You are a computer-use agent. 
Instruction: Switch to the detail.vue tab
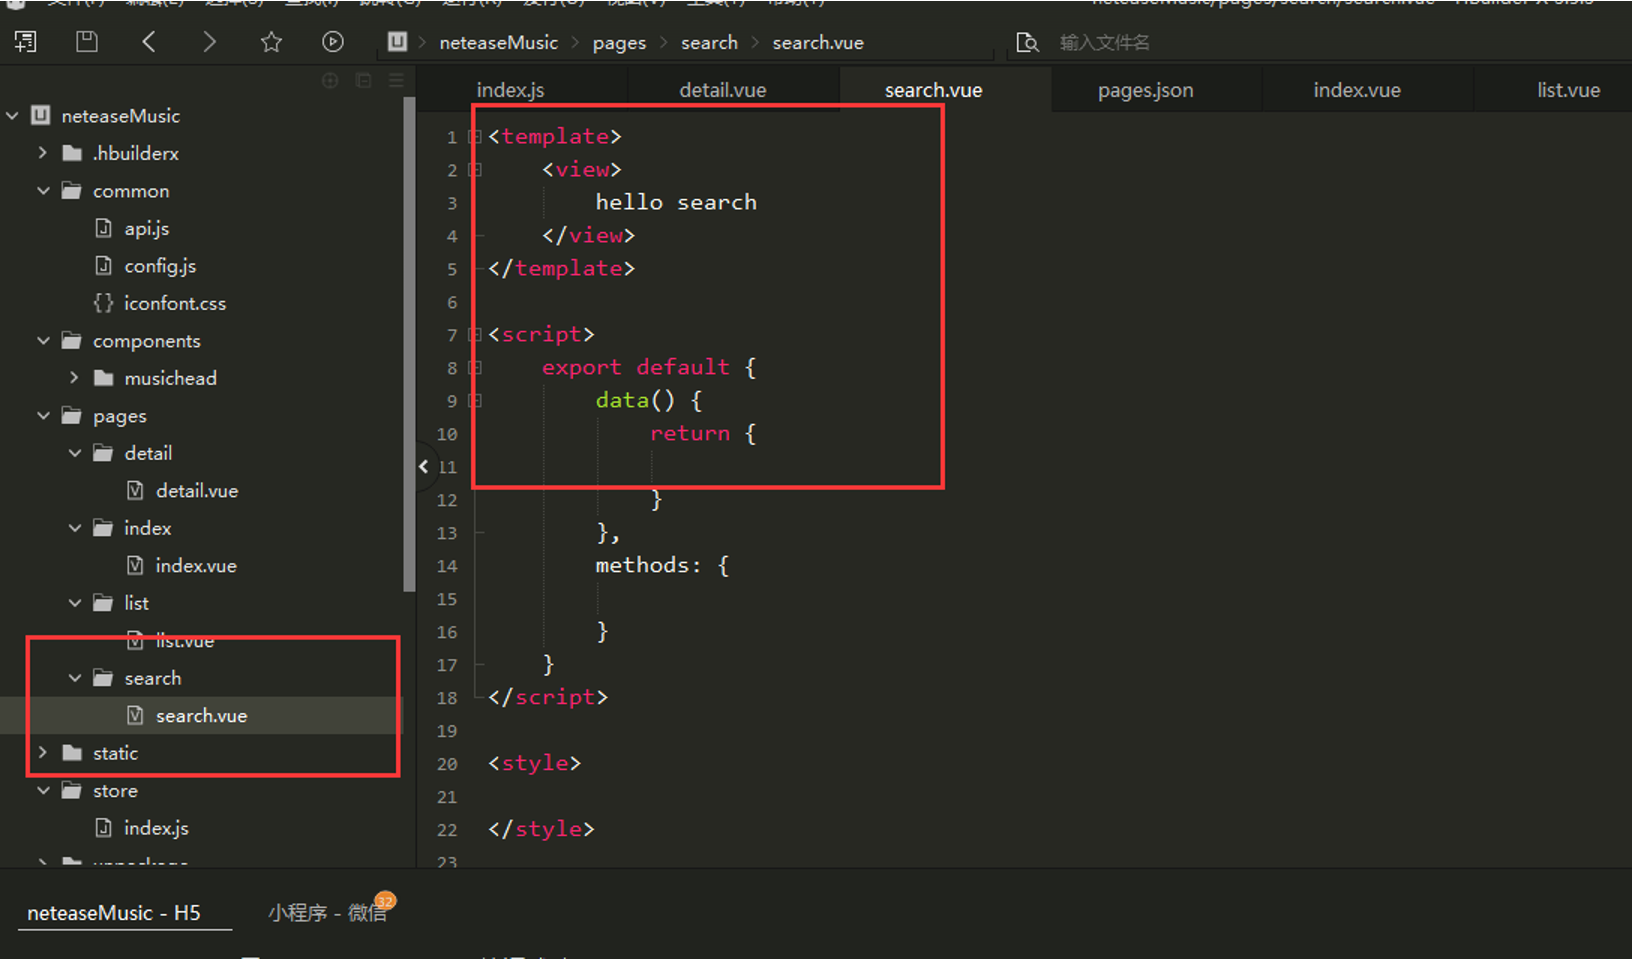[722, 90]
